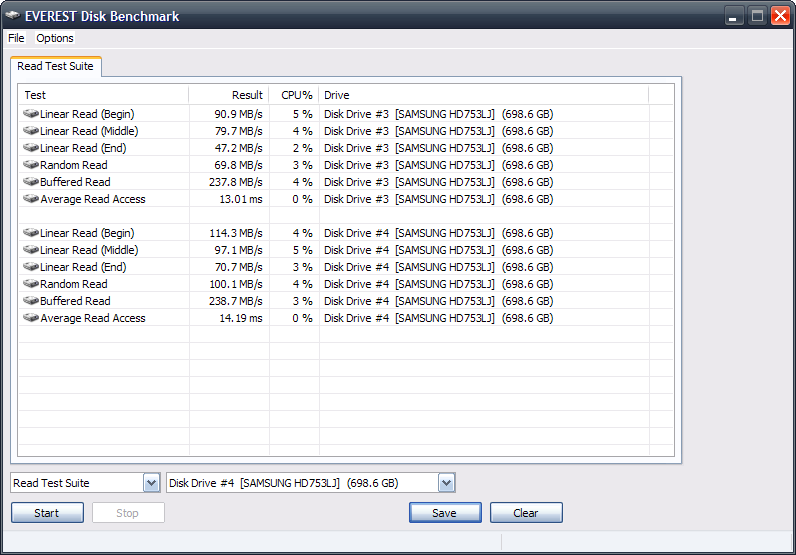Screen dimensions: 796x555
Task: Click disk icon of Drive #4 Linear Read (Begin)
Action: 31,233
